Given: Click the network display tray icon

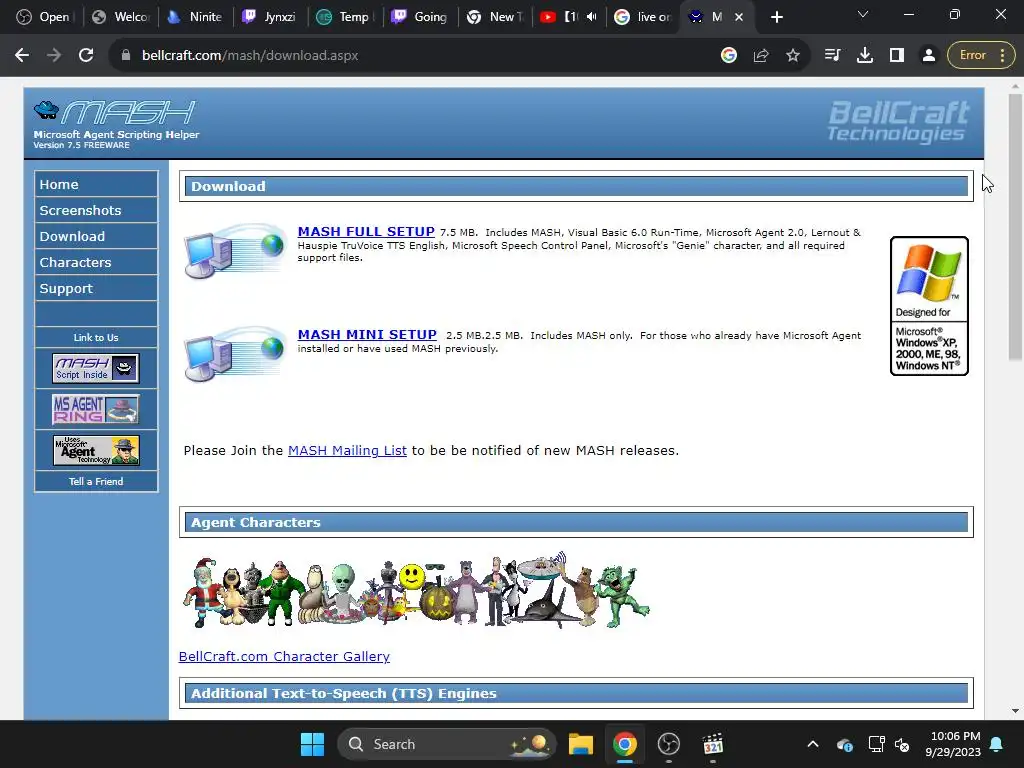Looking at the screenshot, I should pos(876,744).
